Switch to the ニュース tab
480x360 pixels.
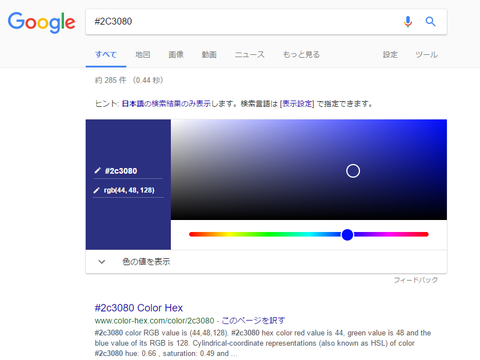click(250, 54)
